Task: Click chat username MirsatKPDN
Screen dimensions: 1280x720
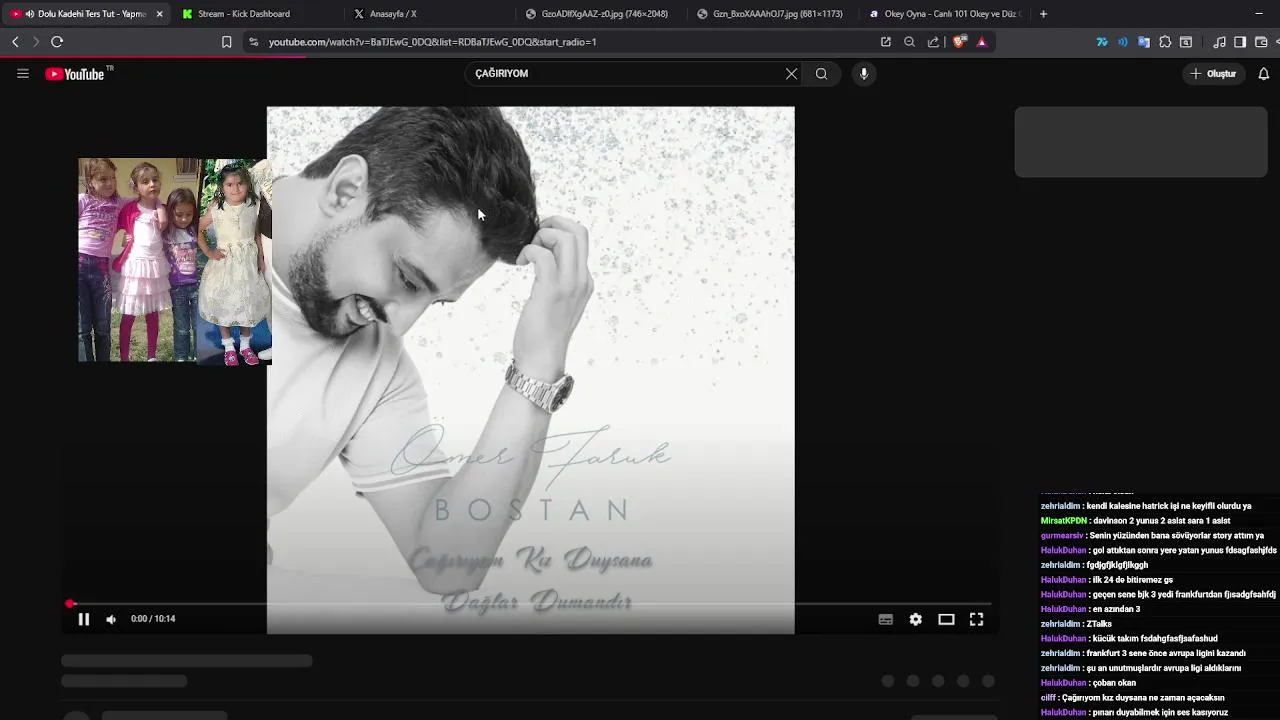Action: click(x=1063, y=521)
